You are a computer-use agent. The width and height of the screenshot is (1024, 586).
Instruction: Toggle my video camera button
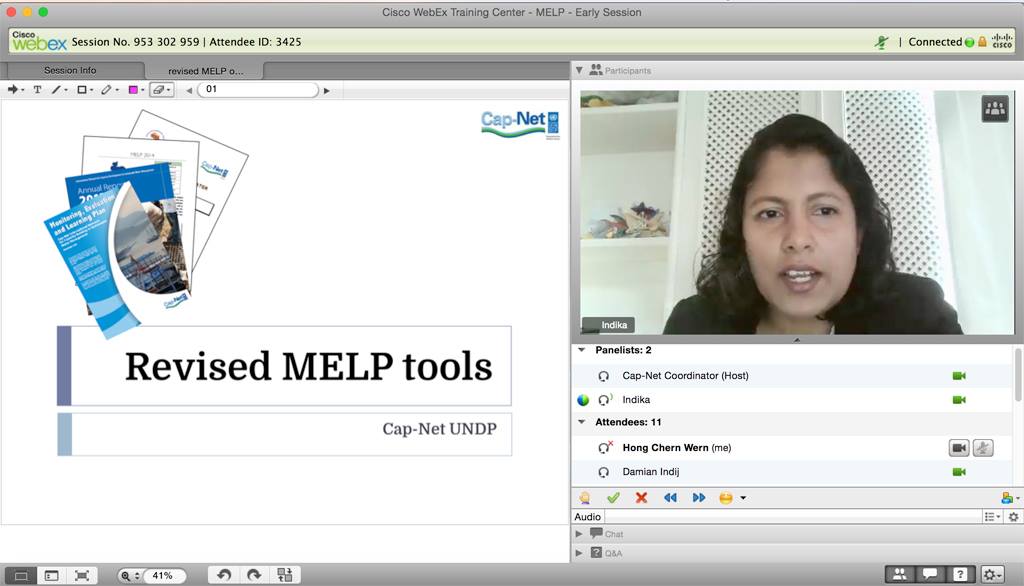click(959, 448)
